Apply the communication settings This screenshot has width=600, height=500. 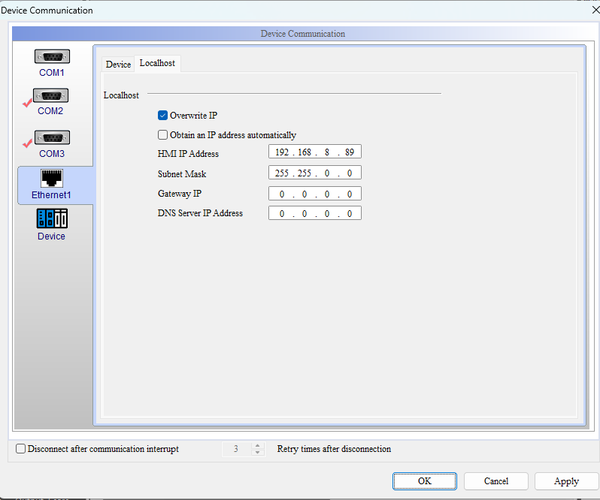[566, 481]
